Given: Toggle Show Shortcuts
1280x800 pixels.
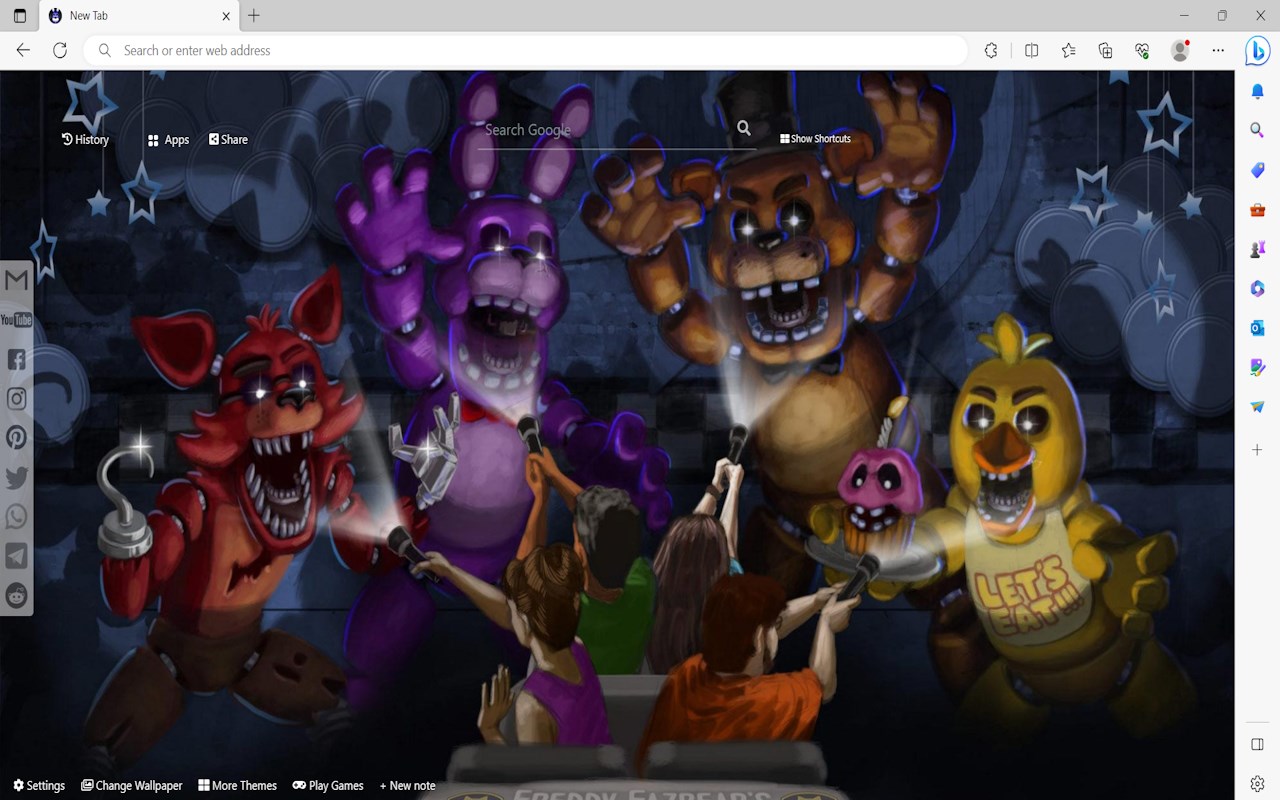Looking at the screenshot, I should coord(815,139).
